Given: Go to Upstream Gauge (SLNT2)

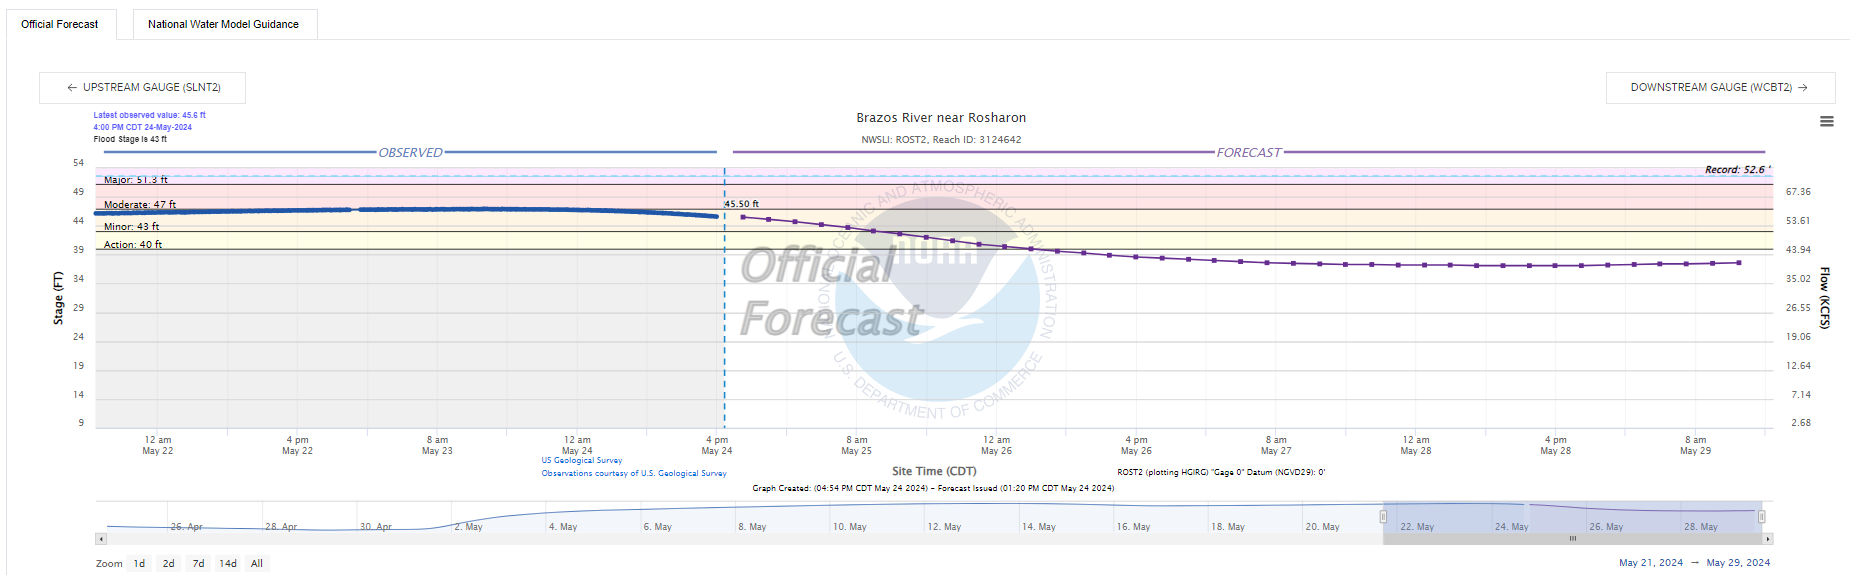Looking at the screenshot, I should coord(143,88).
